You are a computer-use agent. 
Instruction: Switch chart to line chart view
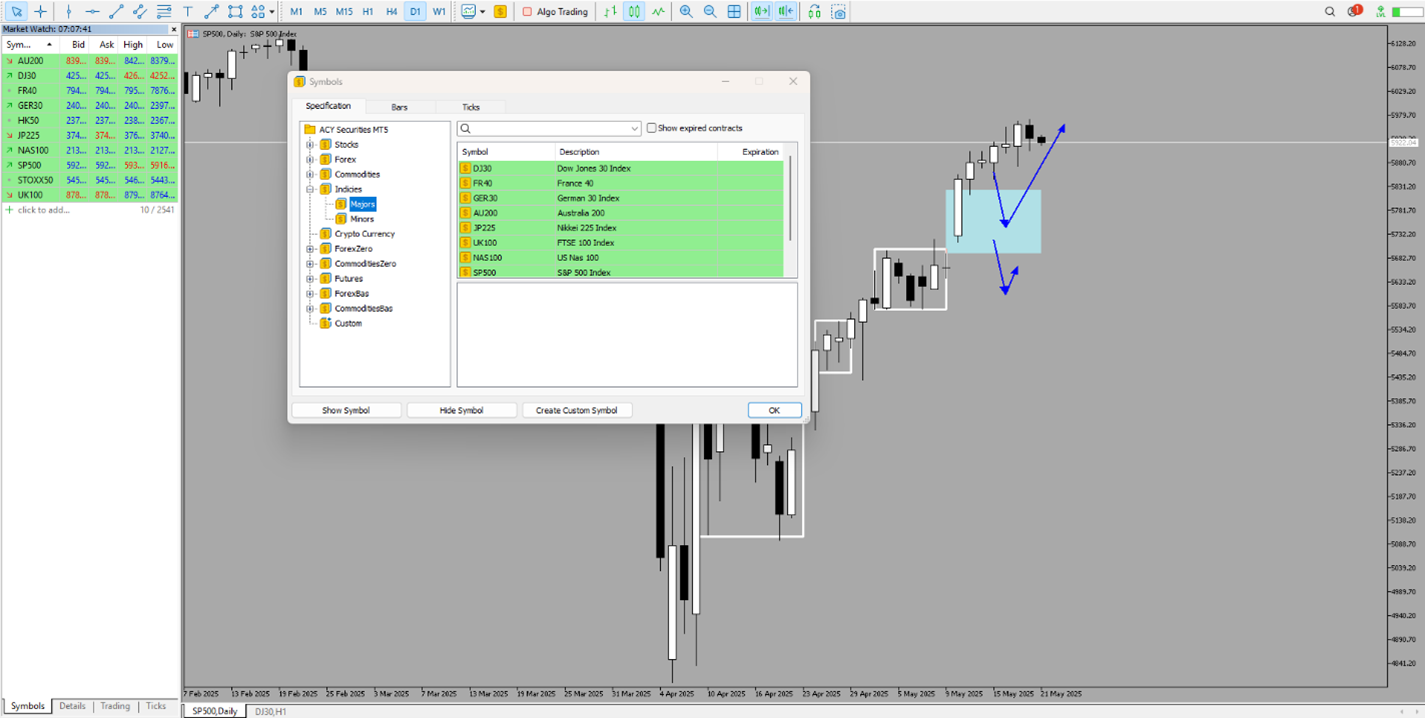click(658, 12)
